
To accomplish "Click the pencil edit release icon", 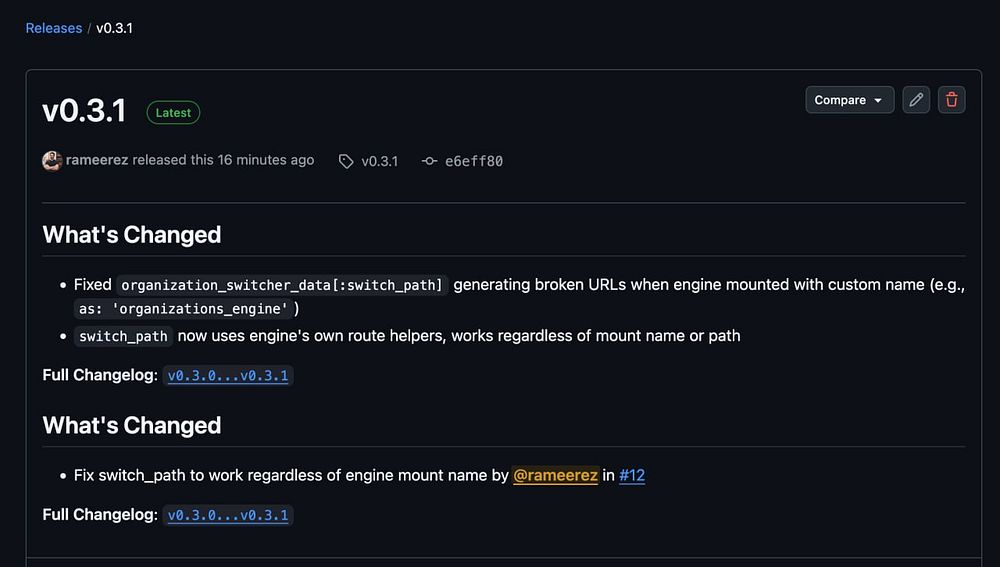I will coord(916,100).
